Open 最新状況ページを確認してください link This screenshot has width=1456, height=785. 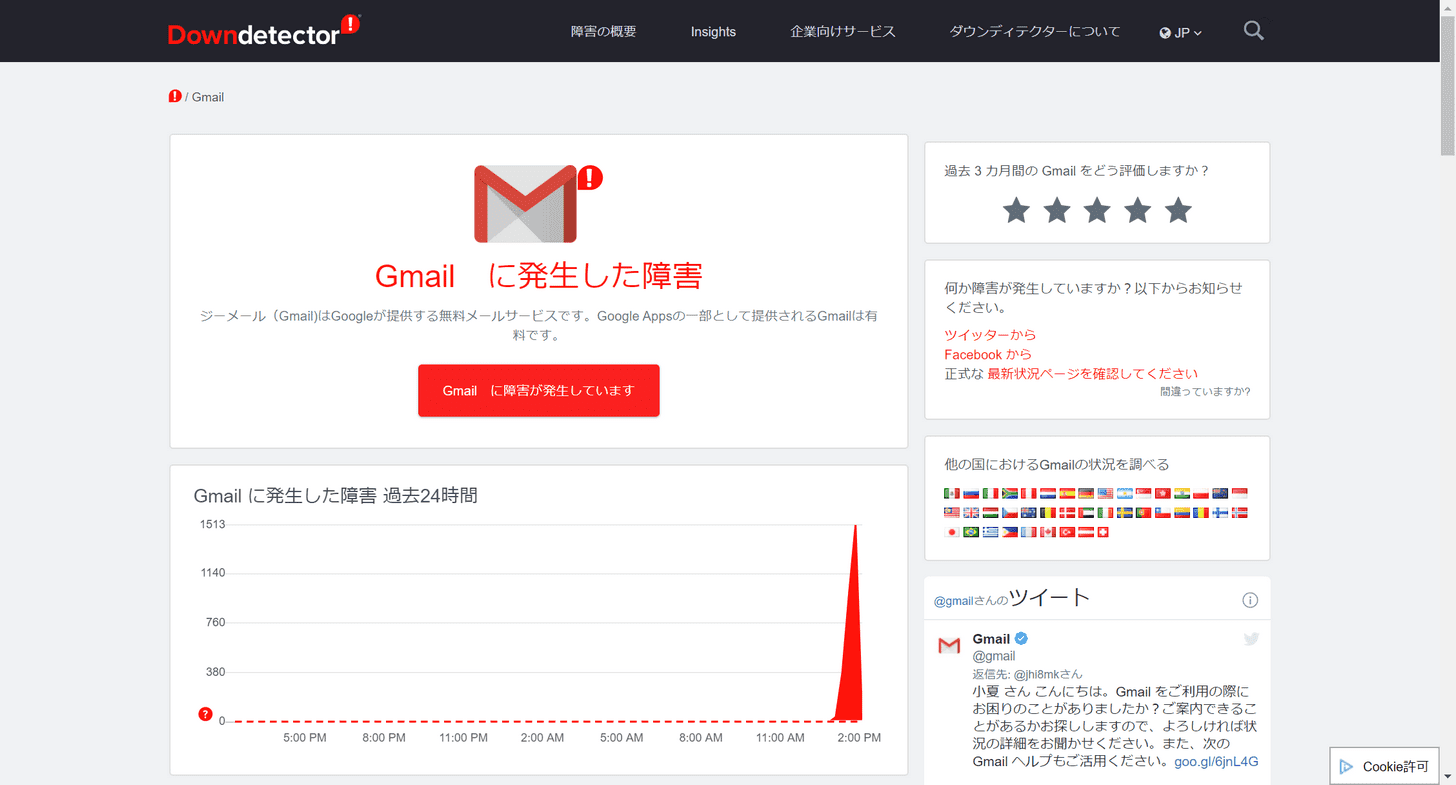tap(1093, 374)
